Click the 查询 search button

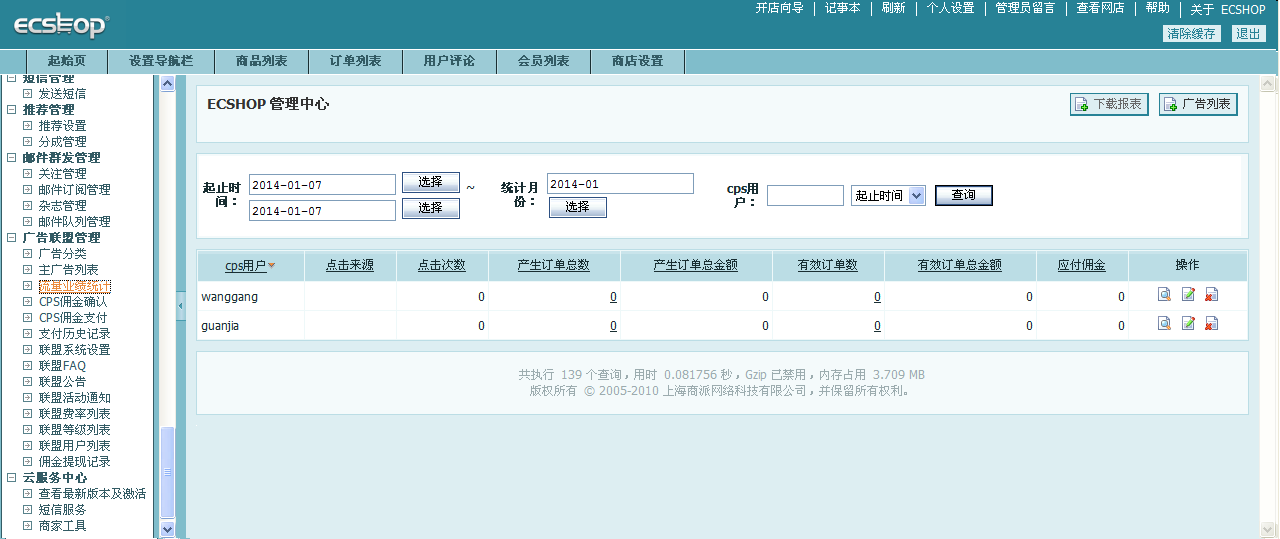(x=963, y=196)
